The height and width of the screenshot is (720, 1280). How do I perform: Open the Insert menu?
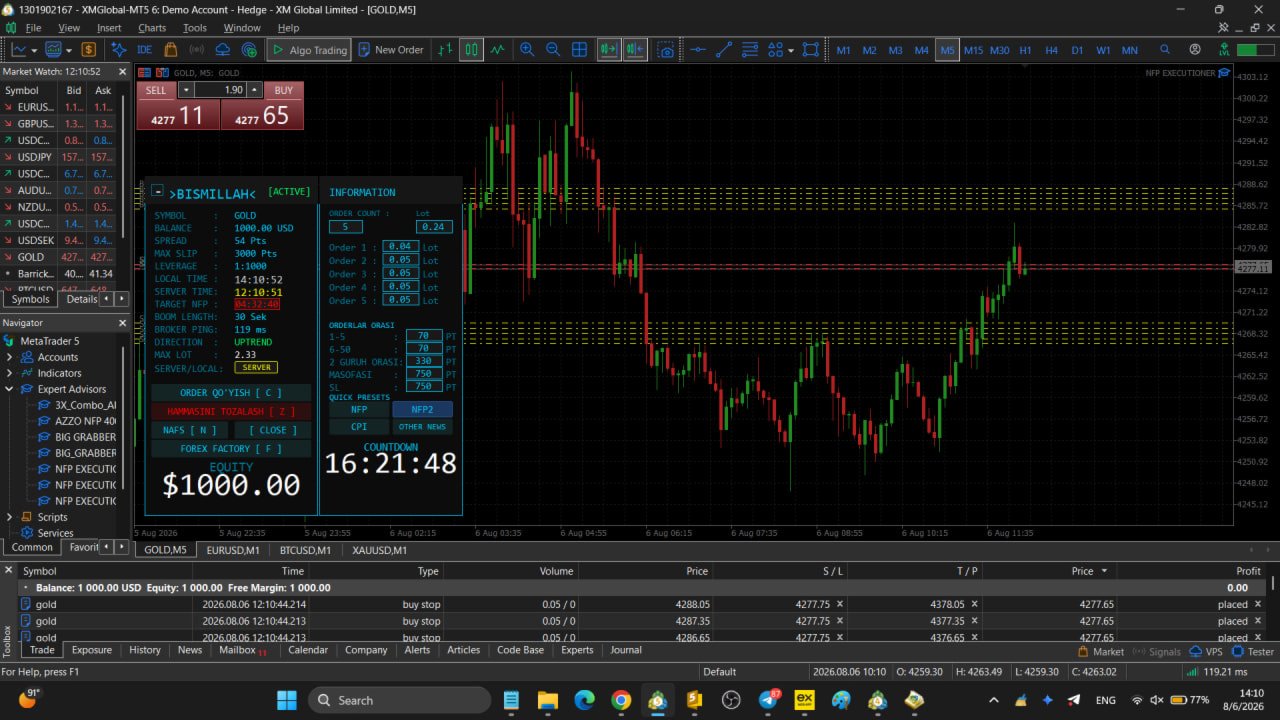pyautogui.click(x=109, y=28)
